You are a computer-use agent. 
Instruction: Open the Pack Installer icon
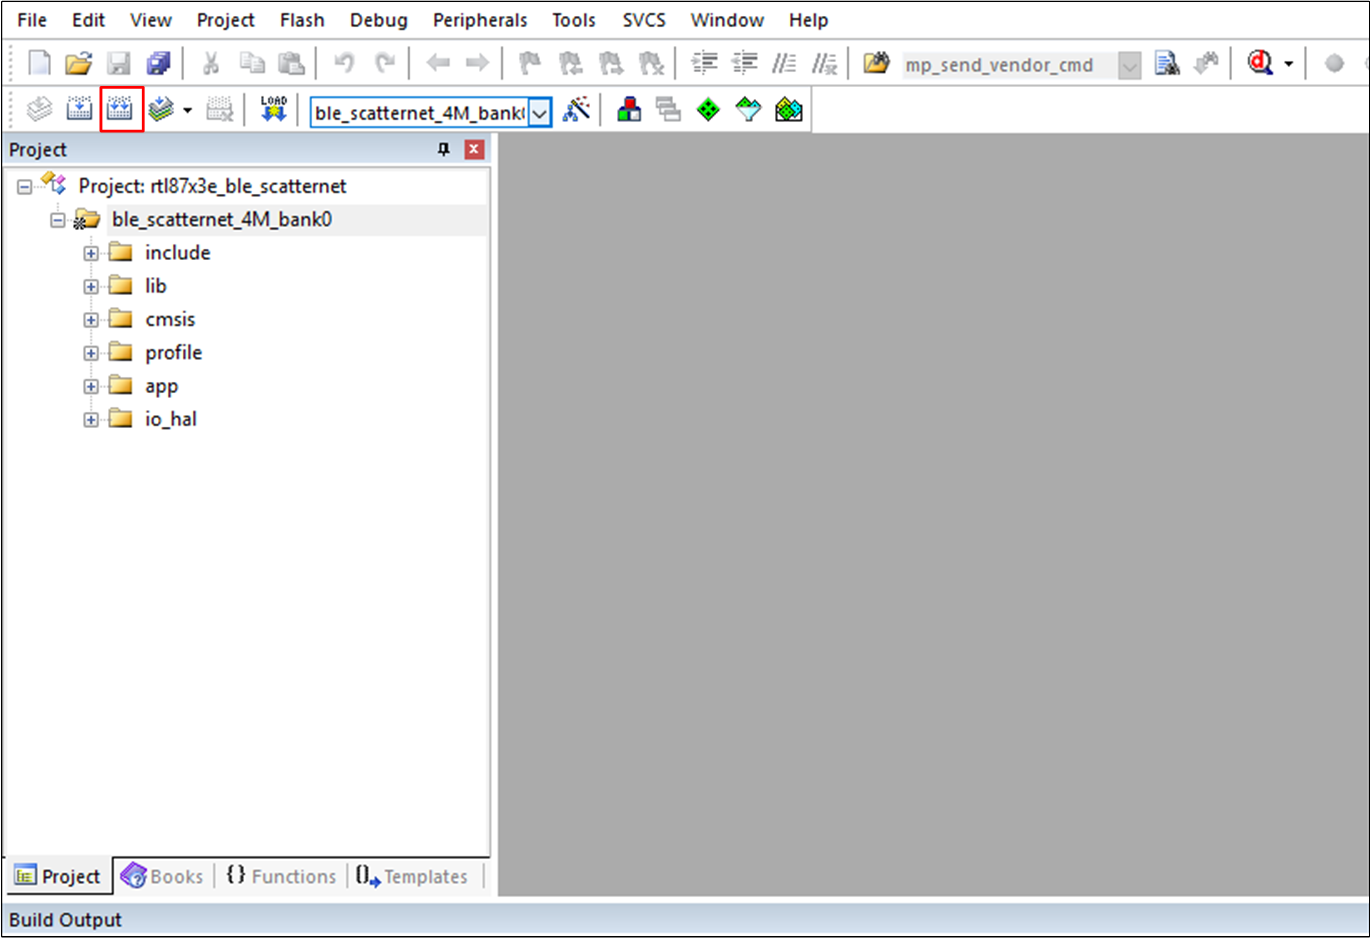tap(789, 110)
